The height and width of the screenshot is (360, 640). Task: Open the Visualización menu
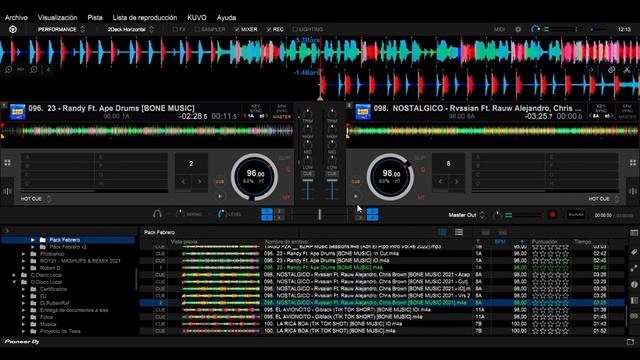tap(58, 18)
